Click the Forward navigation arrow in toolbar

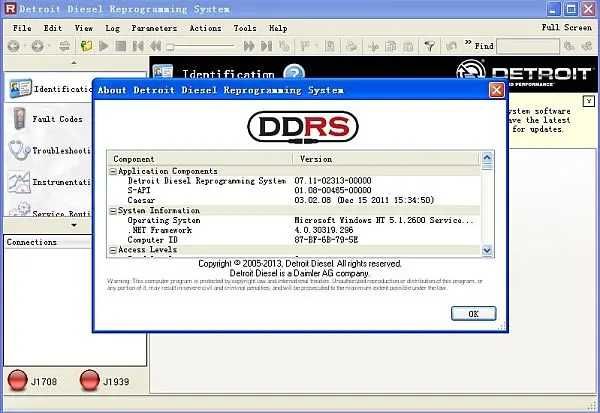38,46
